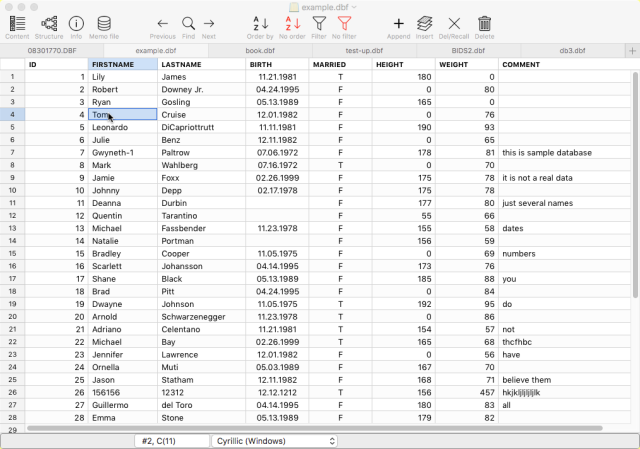This screenshot has height=449, width=640.
Task: Click the Delete trash button
Action: (484, 23)
